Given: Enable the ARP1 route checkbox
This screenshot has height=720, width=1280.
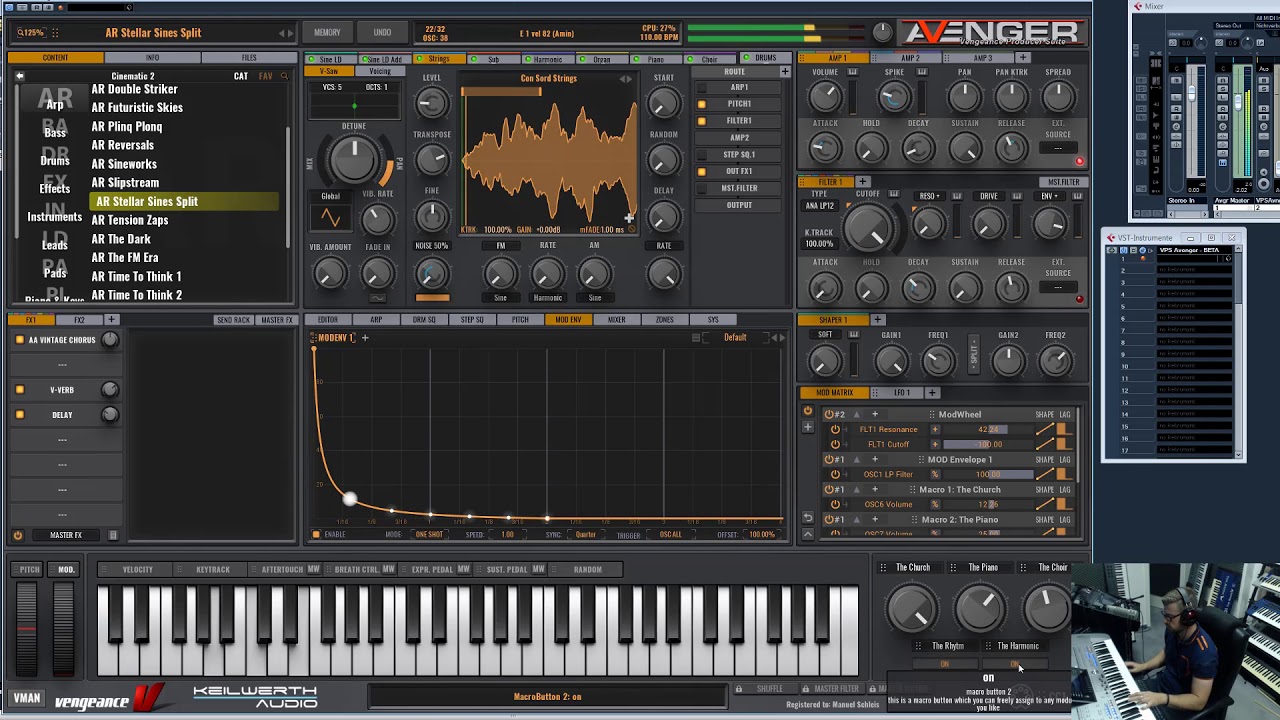Looking at the screenshot, I should [x=702, y=87].
